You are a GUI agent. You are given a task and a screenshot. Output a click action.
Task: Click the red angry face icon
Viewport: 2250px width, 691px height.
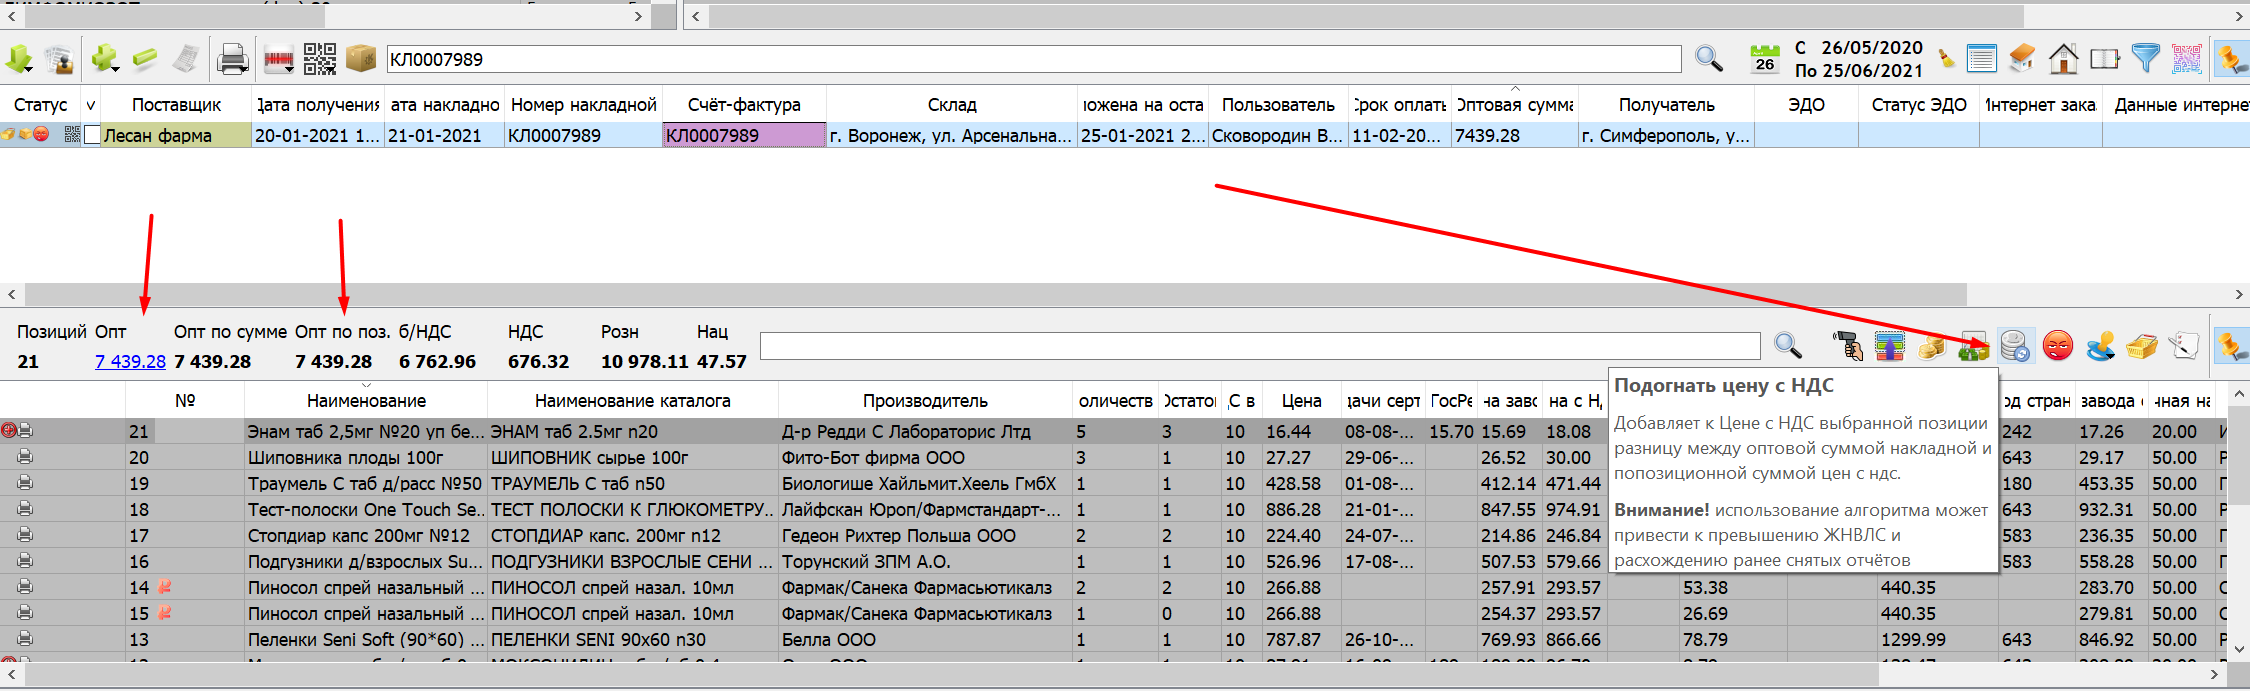[x=2058, y=347]
